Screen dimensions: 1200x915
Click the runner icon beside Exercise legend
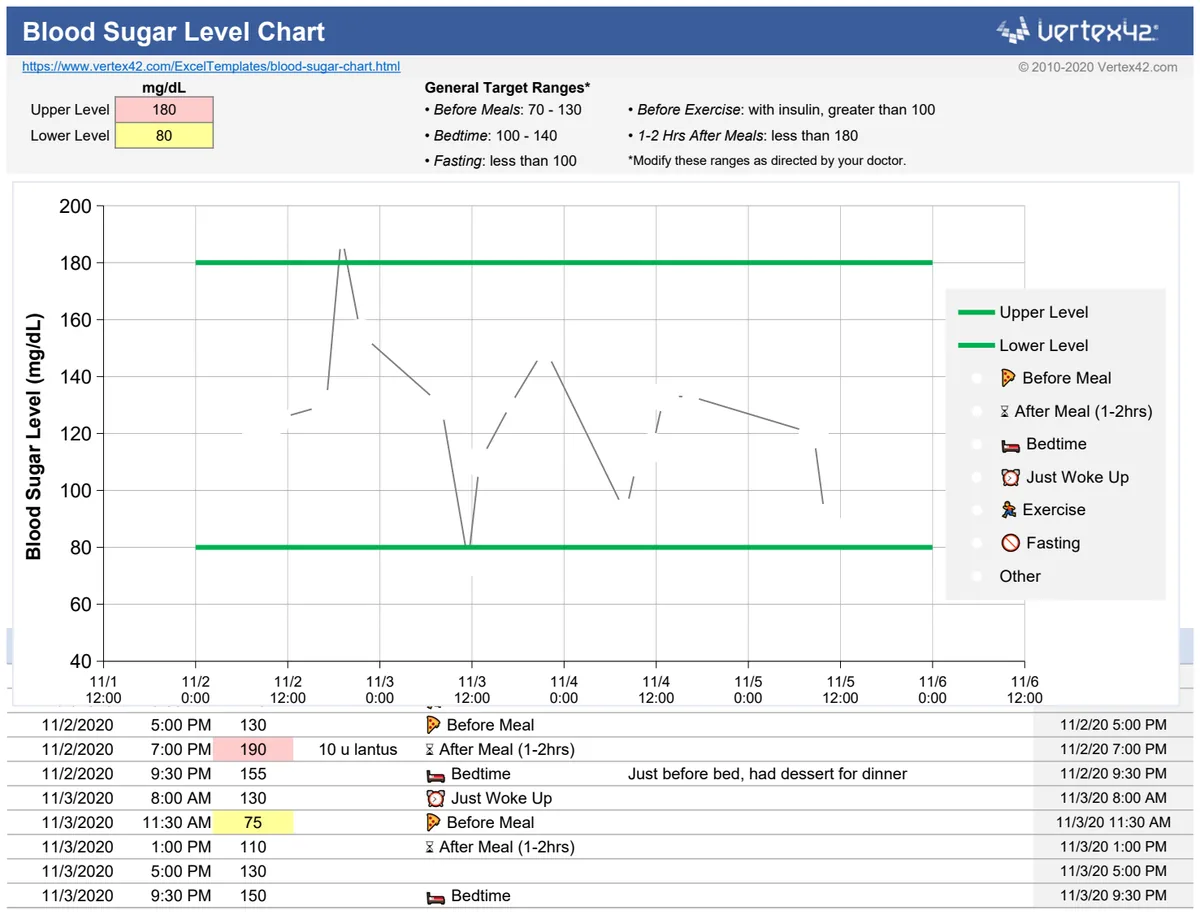pos(1008,510)
